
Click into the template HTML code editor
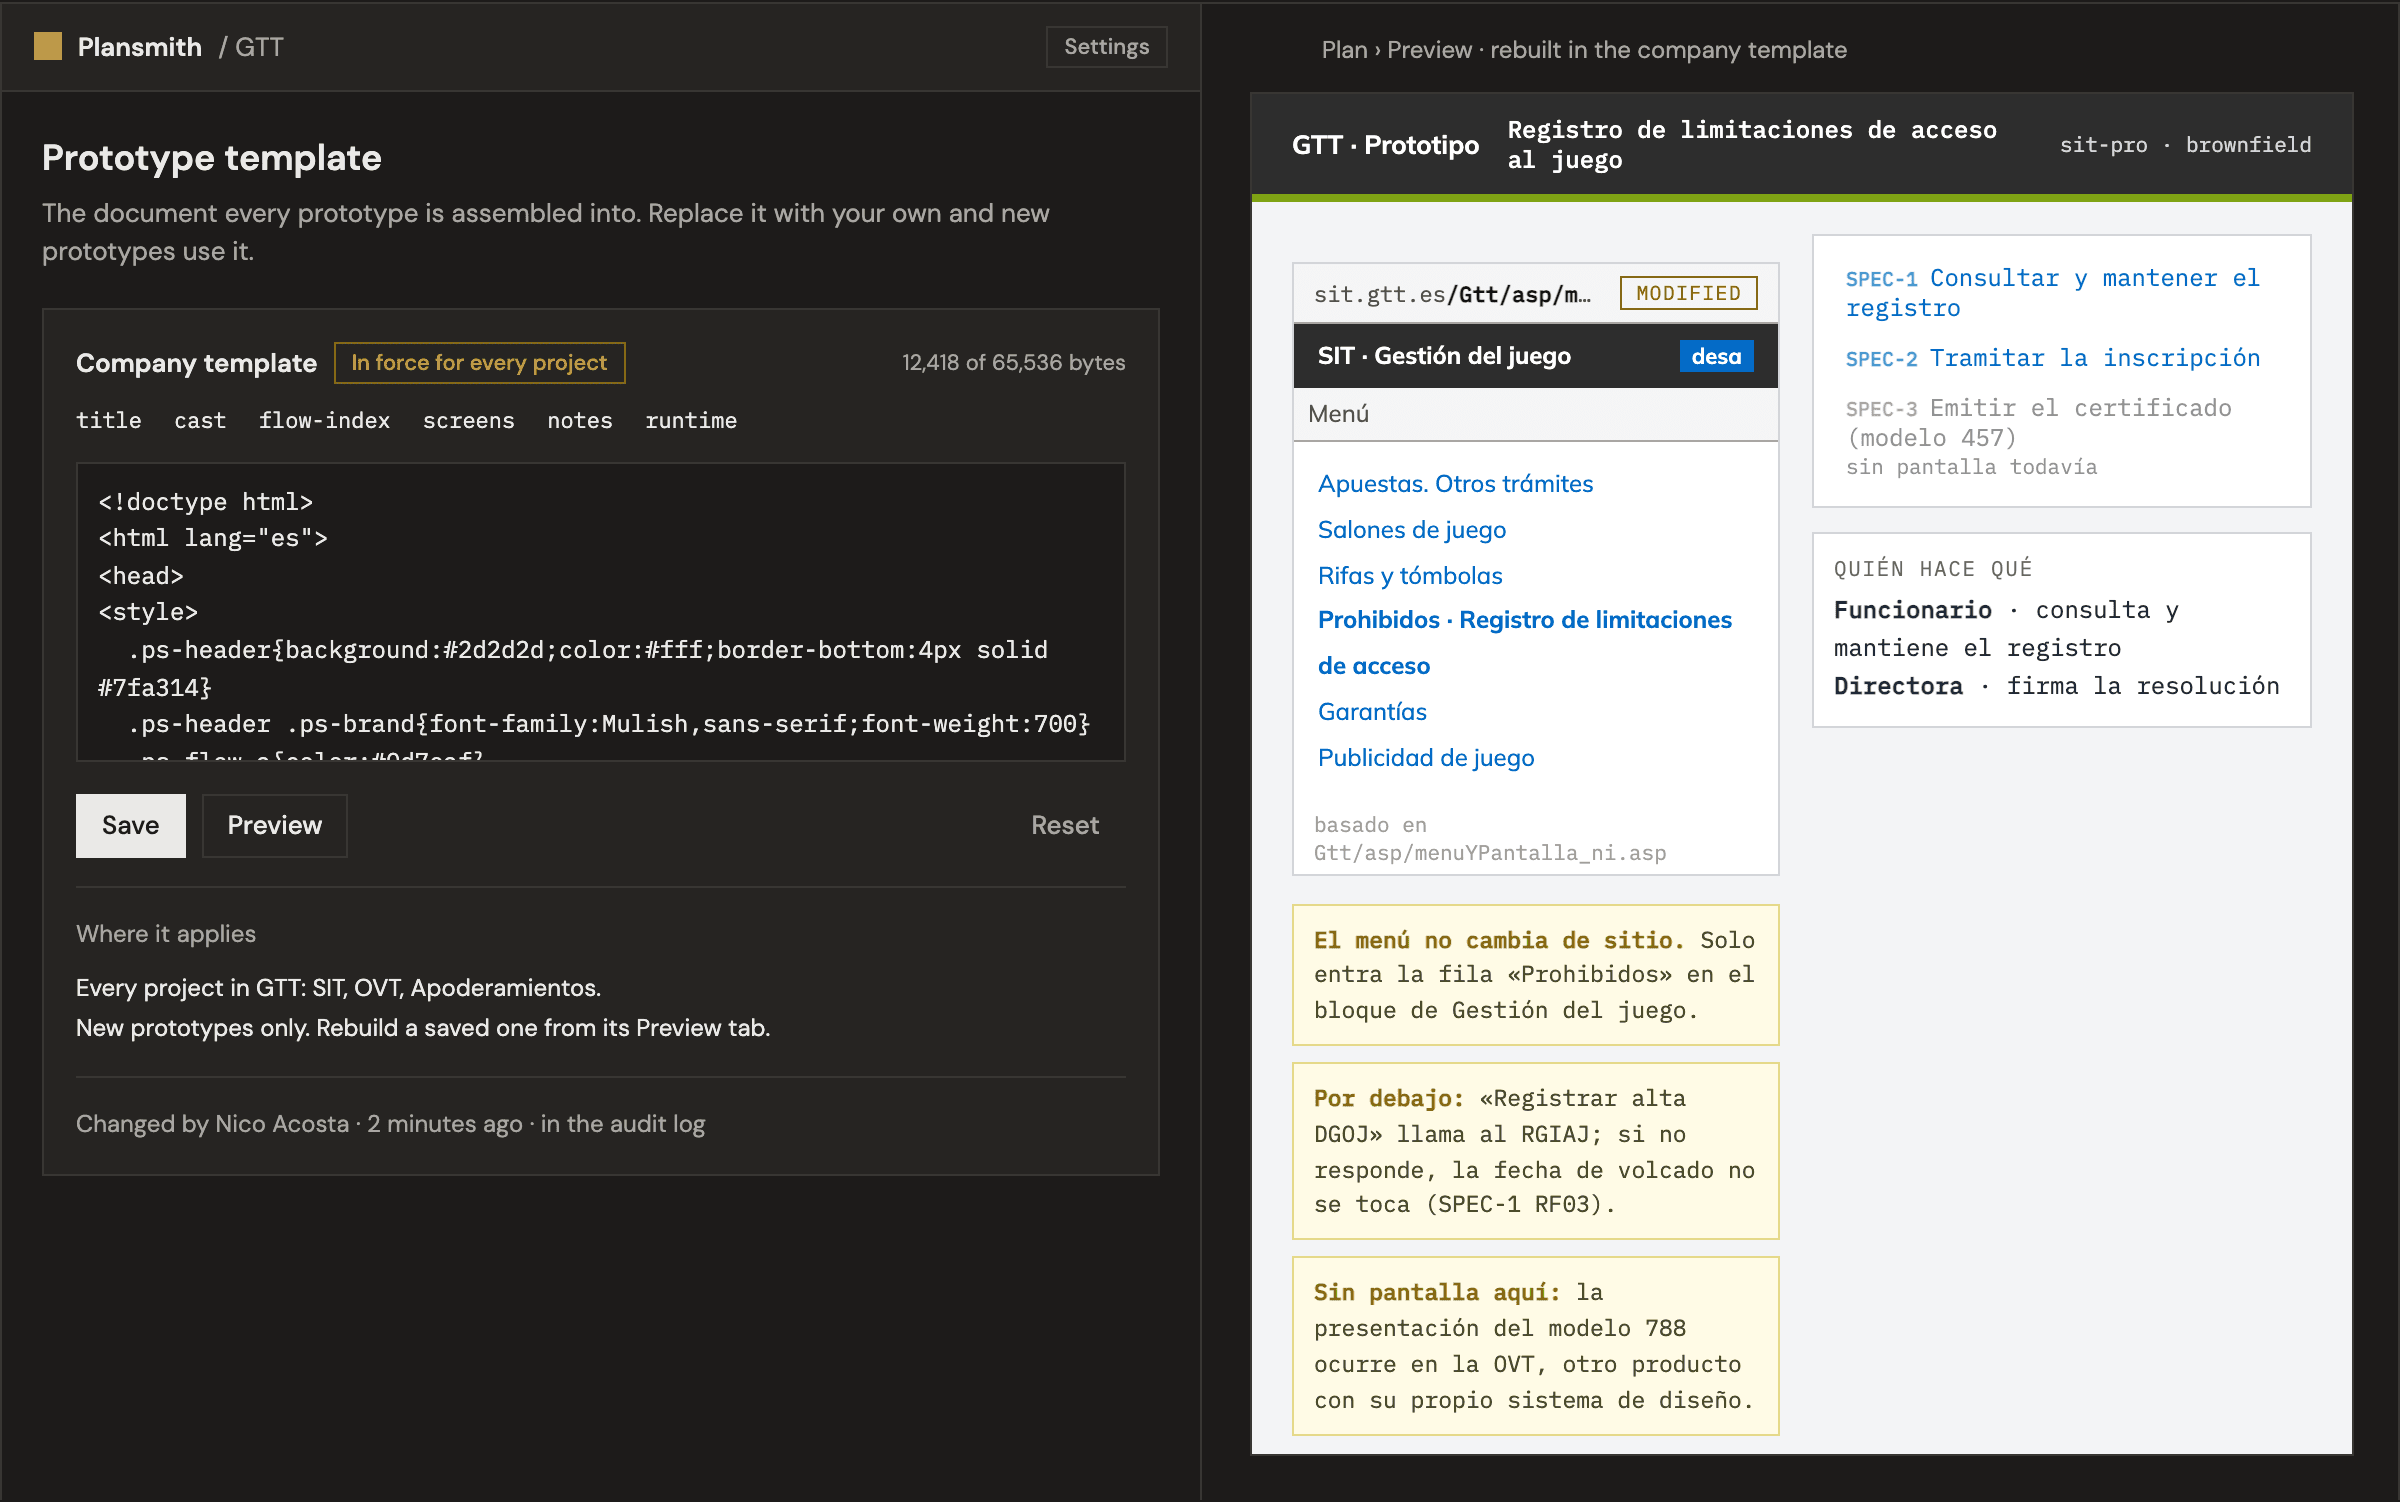[x=600, y=611]
